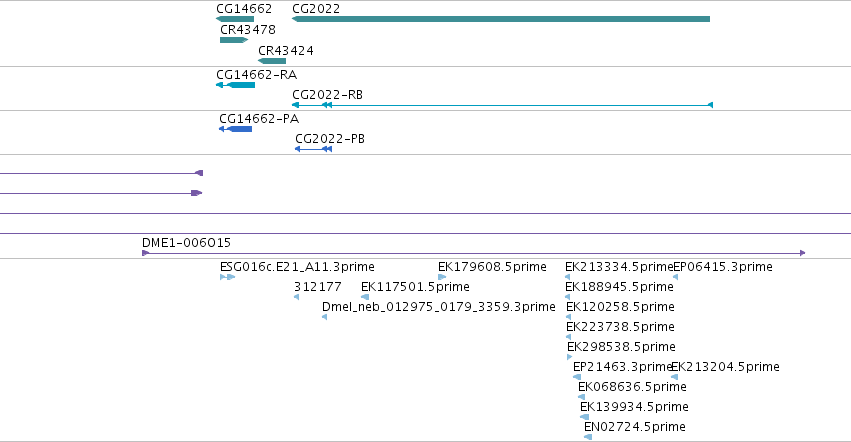Click the CG14662 gene arrow
The height and width of the screenshot is (442, 851).
(235, 19)
